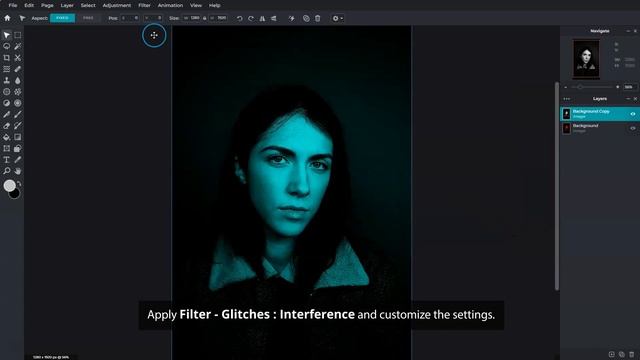Delete layer with bottom trash icon
Image resolution: width=640 pixels, height=360 pixels.
(632, 354)
